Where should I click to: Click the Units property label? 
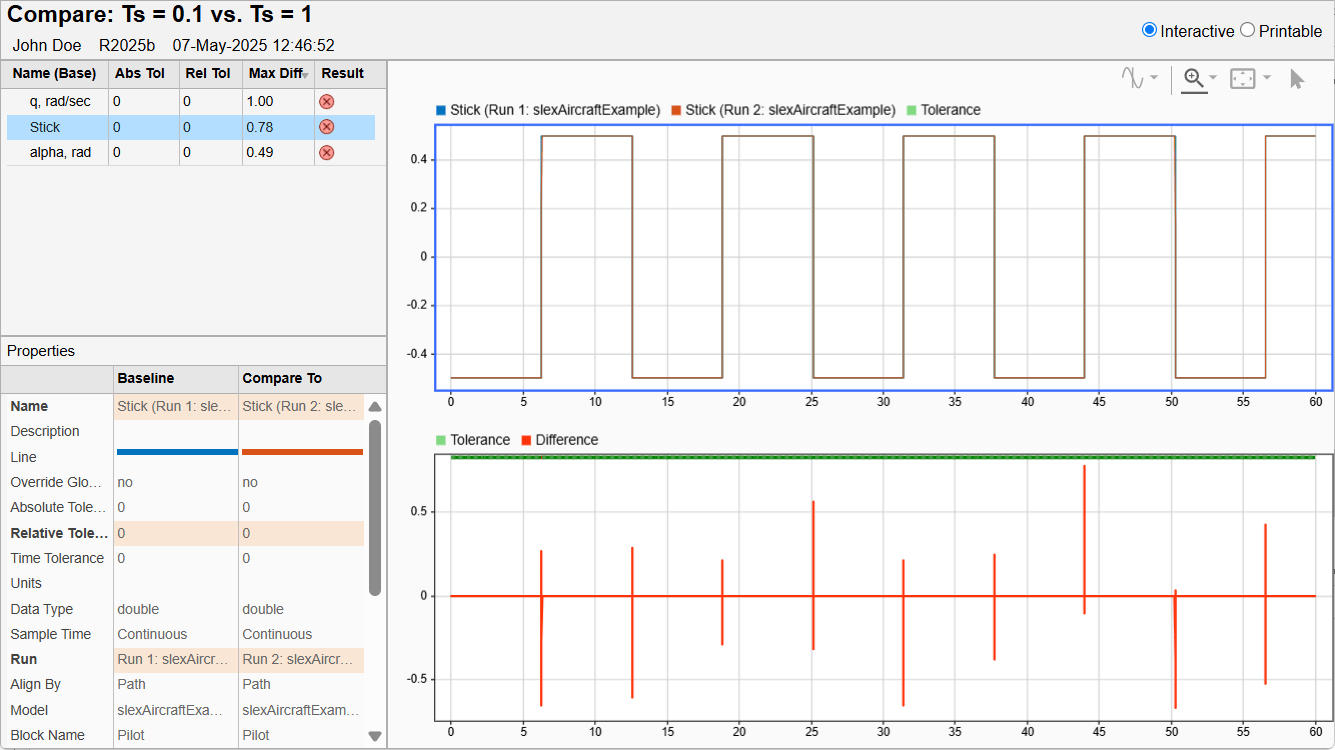click(x=27, y=583)
